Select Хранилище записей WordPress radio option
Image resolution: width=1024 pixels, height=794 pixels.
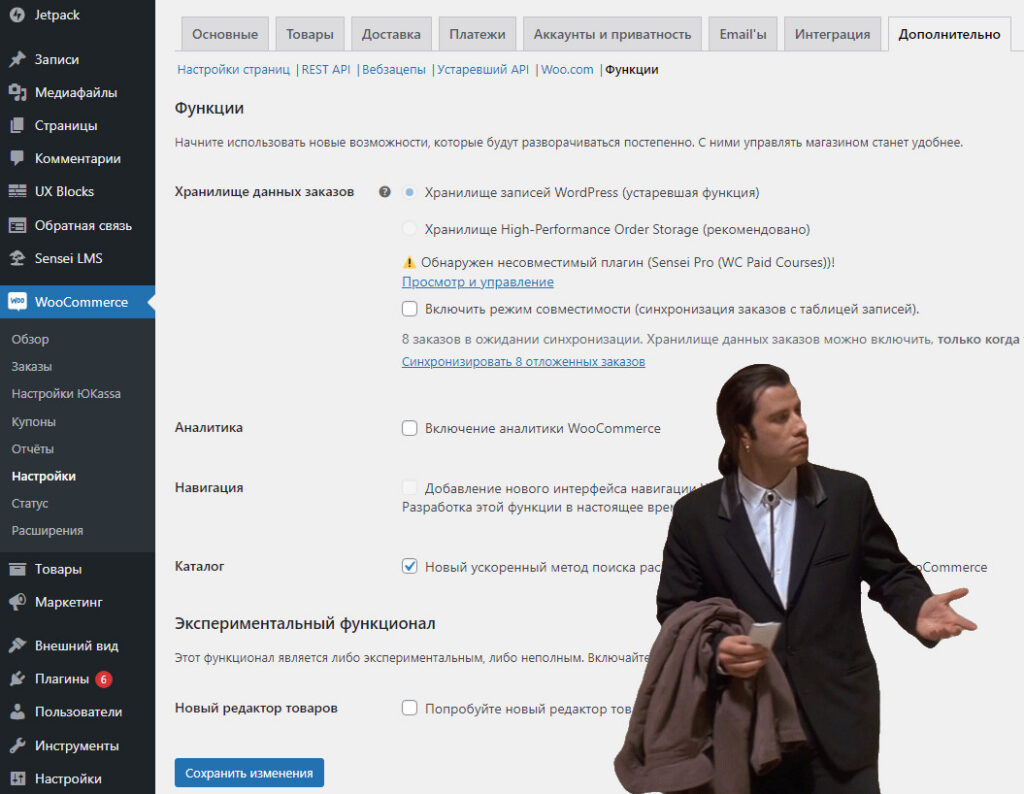pyautogui.click(x=409, y=192)
